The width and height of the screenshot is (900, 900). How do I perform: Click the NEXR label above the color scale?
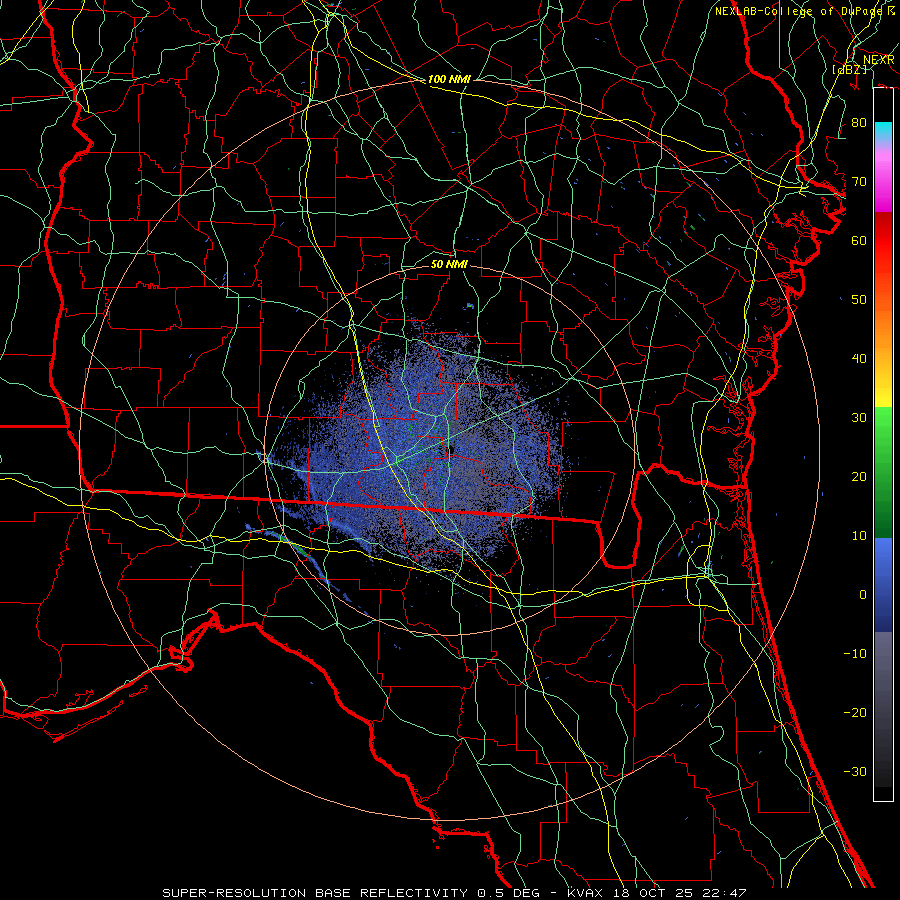pyautogui.click(x=878, y=60)
